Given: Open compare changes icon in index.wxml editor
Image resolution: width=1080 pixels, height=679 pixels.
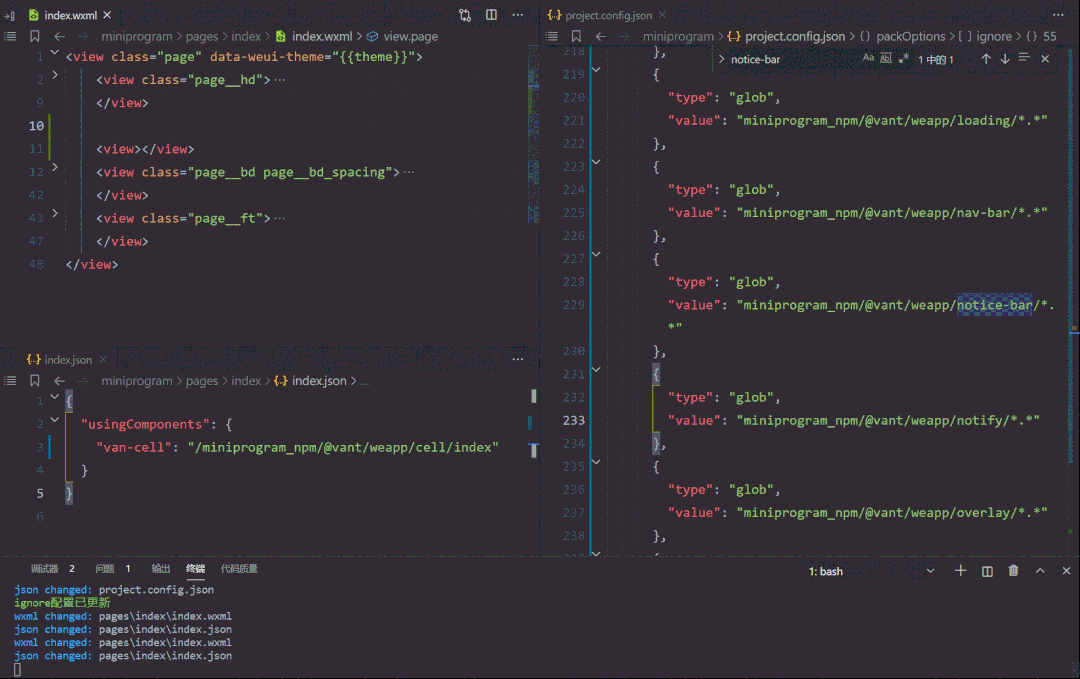Looking at the screenshot, I should pos(465,15).
